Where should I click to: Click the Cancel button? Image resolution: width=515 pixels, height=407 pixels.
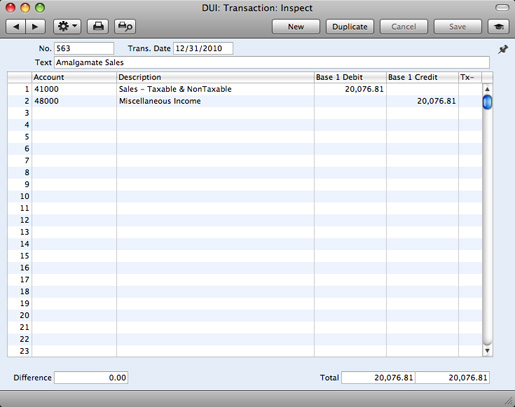coord(404,27)
